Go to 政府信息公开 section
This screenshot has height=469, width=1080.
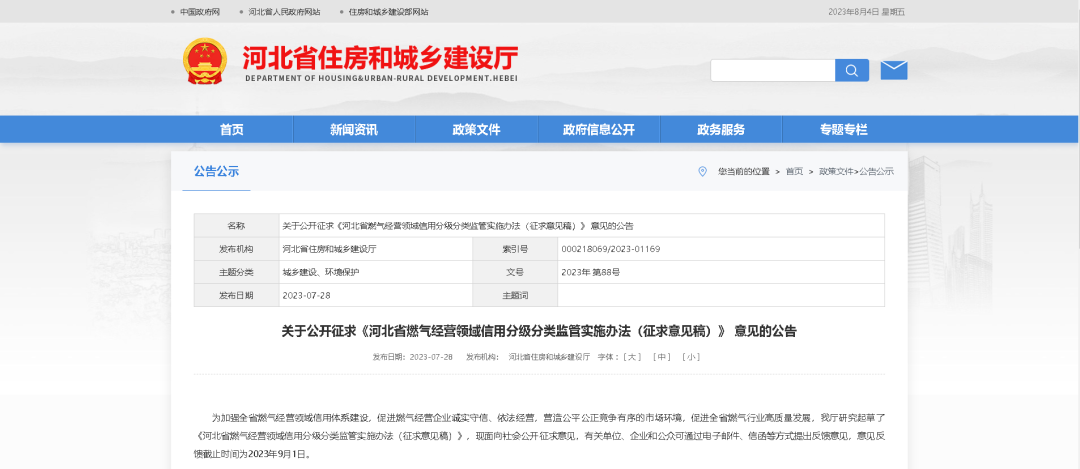[598, 130]
